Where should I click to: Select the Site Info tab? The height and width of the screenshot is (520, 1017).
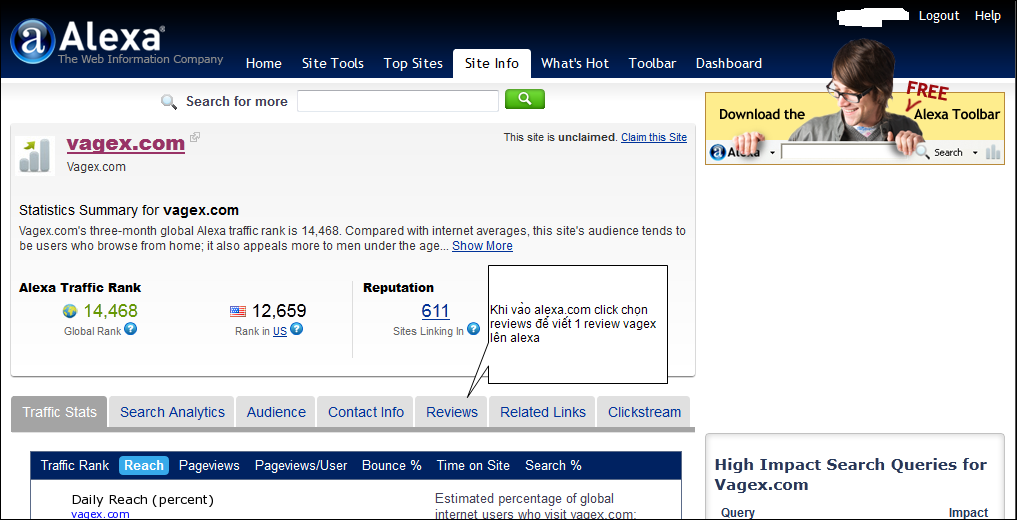(492, 64)
